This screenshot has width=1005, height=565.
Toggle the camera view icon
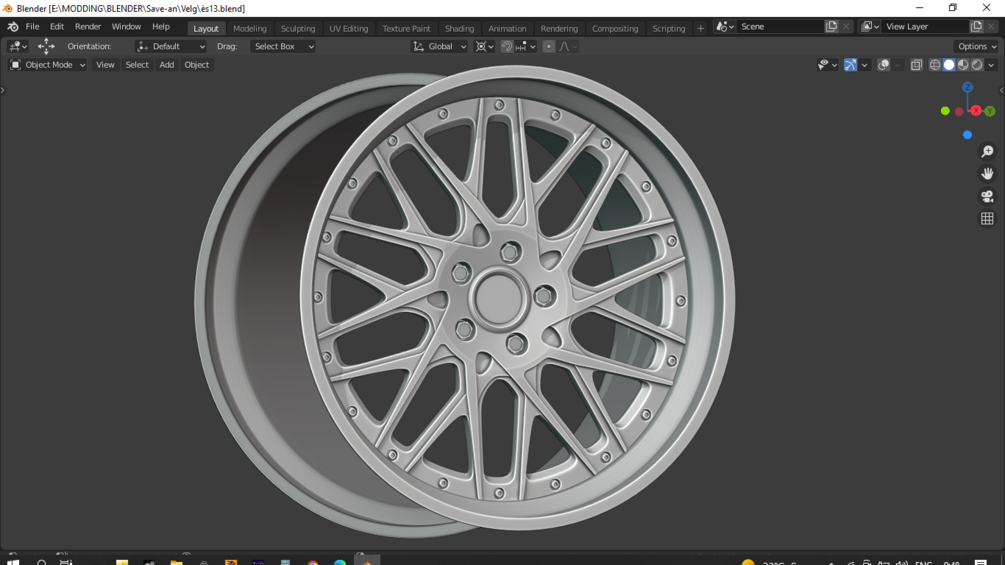[987, 196]
